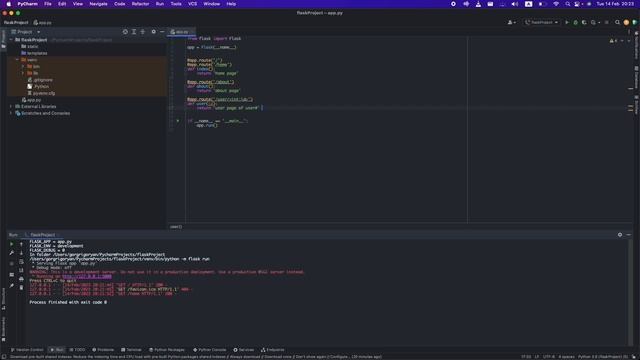
Task: Collapse the FlaskProject root folder
Action: (11, 40)
